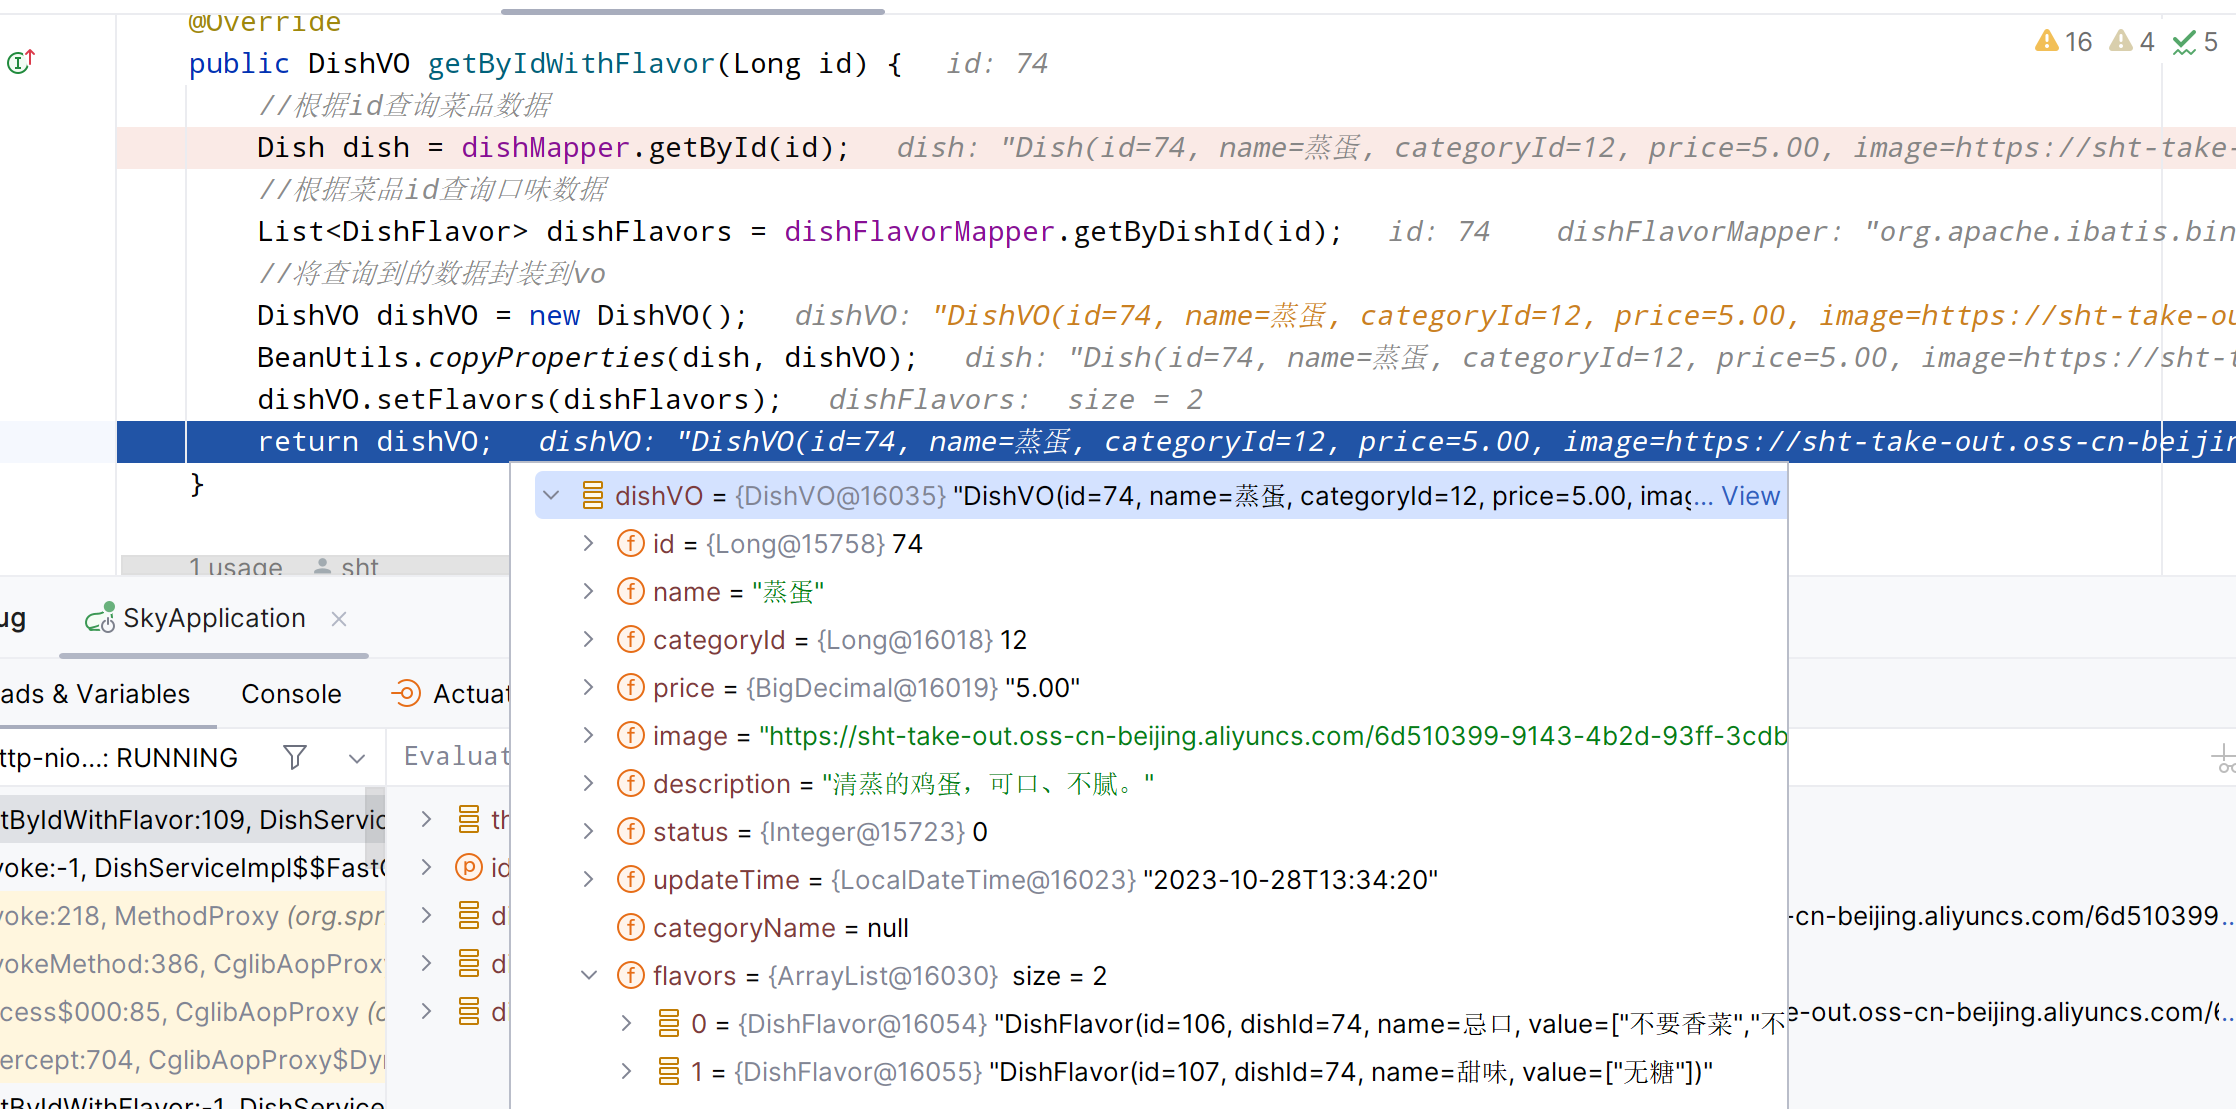
Task: Click the object icon of dishVO root node
Action: tap(593, 495)
